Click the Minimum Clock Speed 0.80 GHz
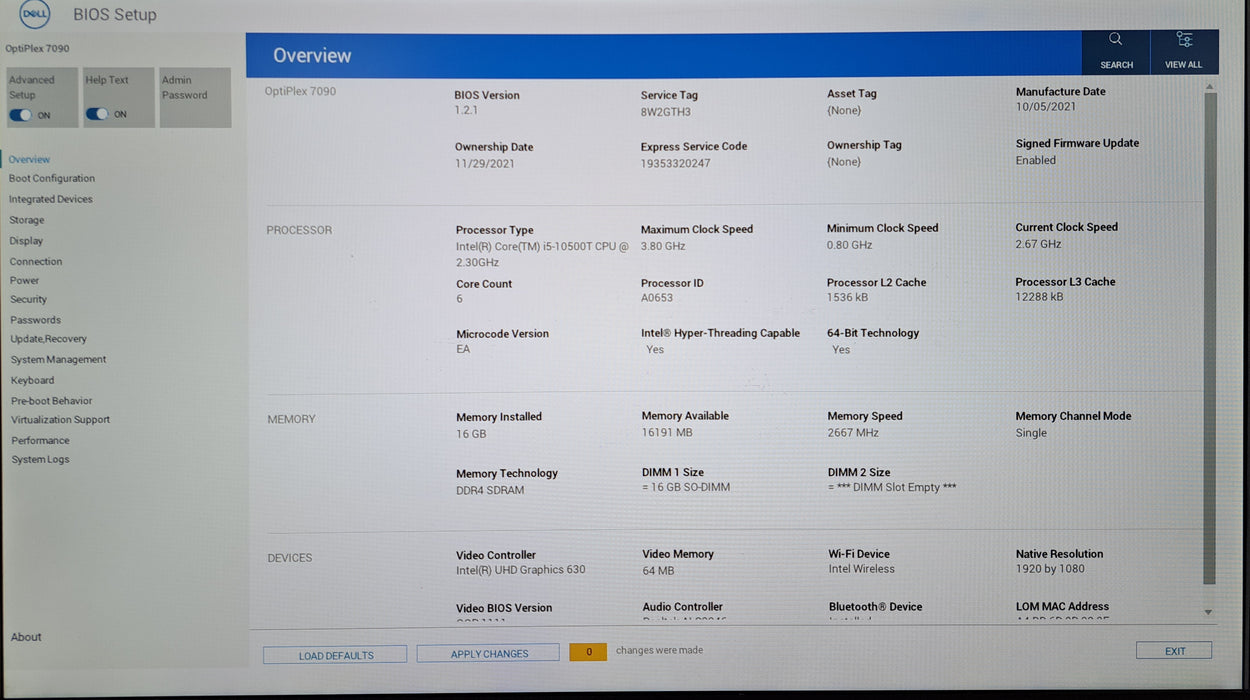 tap(849, 245)
